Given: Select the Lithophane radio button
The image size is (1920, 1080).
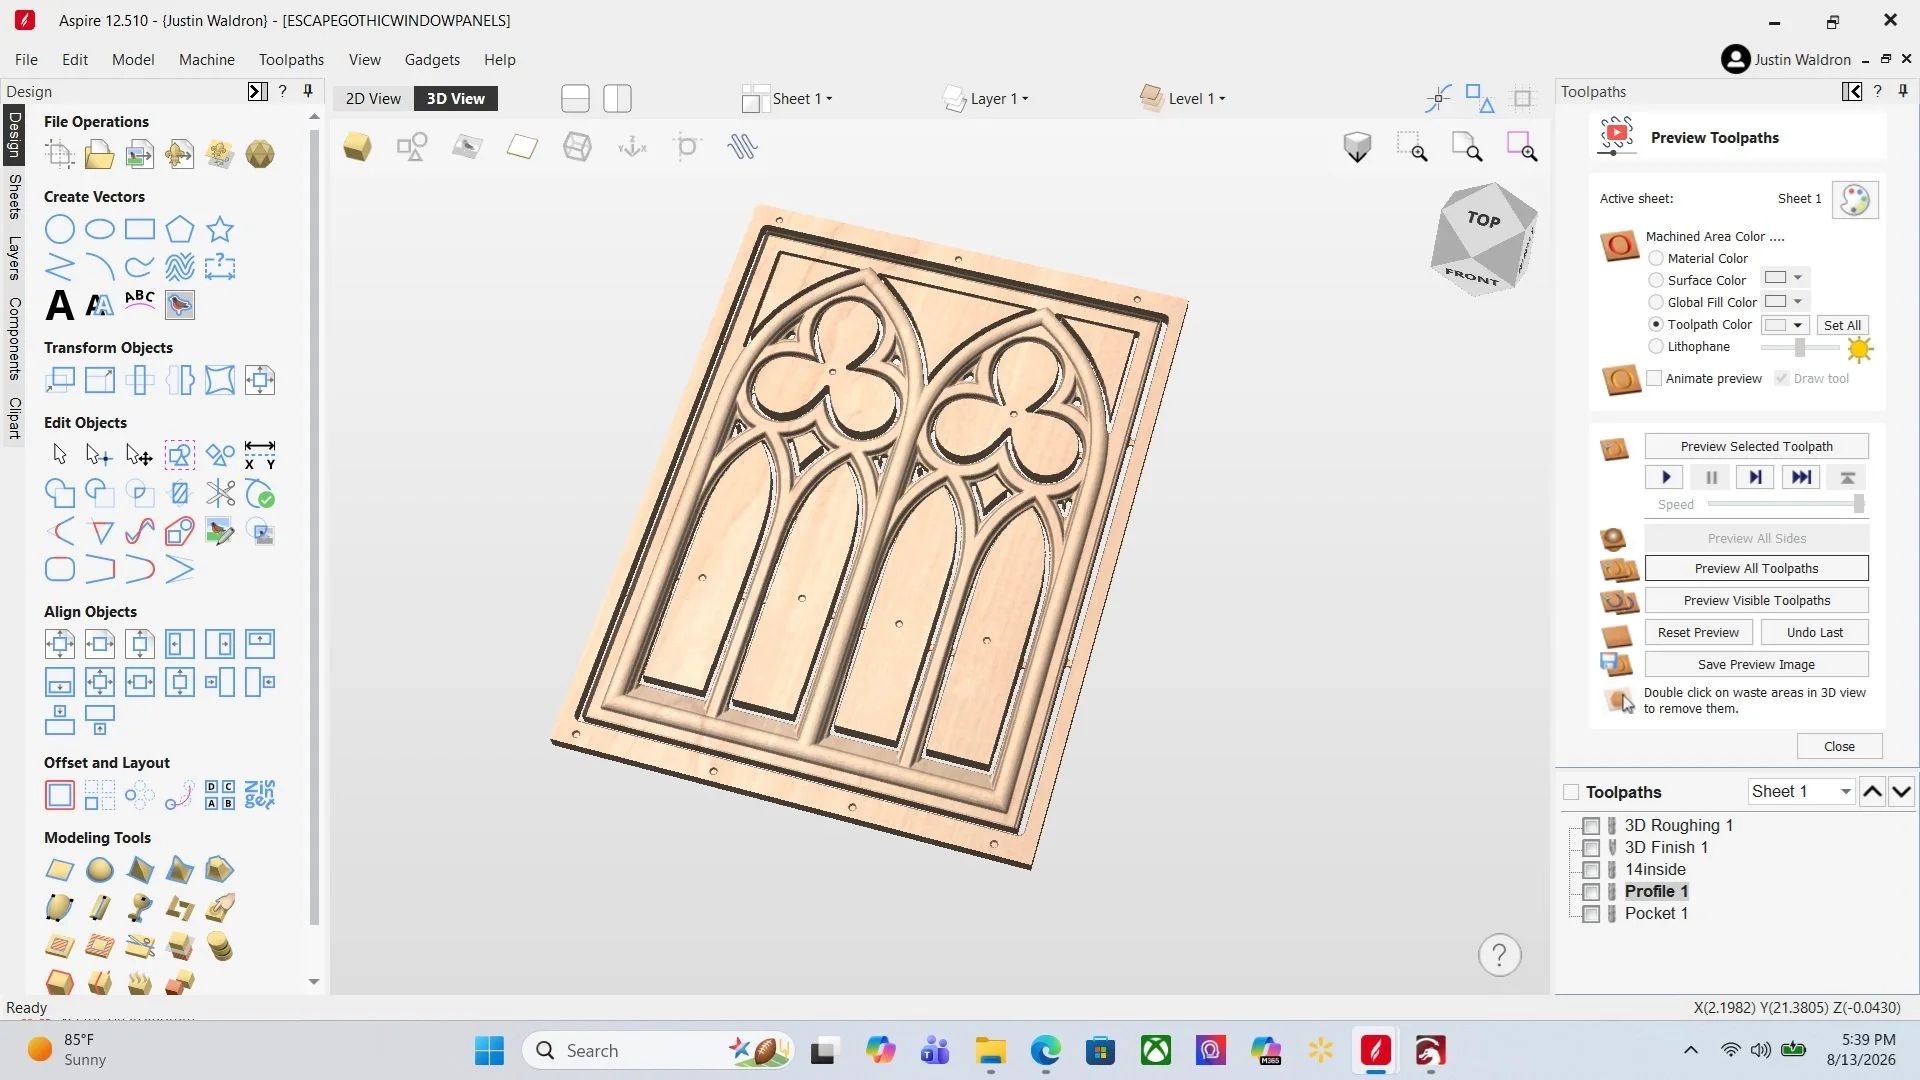Looking at the screenshot, I should coord(1656,346).
